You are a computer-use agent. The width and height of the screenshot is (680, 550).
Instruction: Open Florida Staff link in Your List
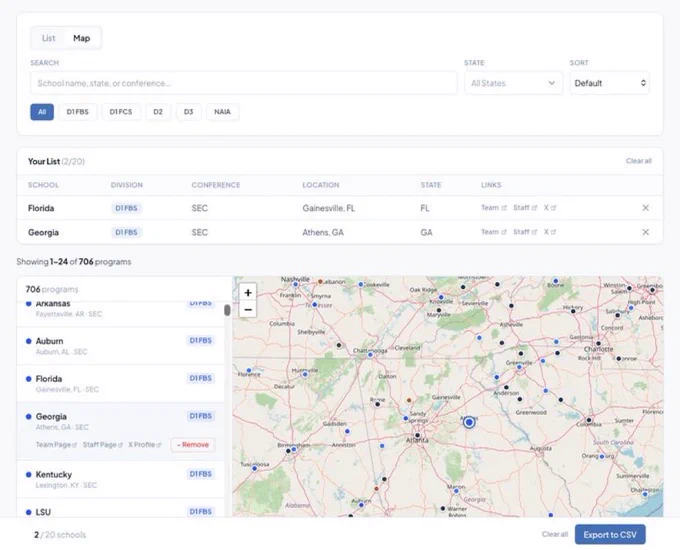coord(525,208)
